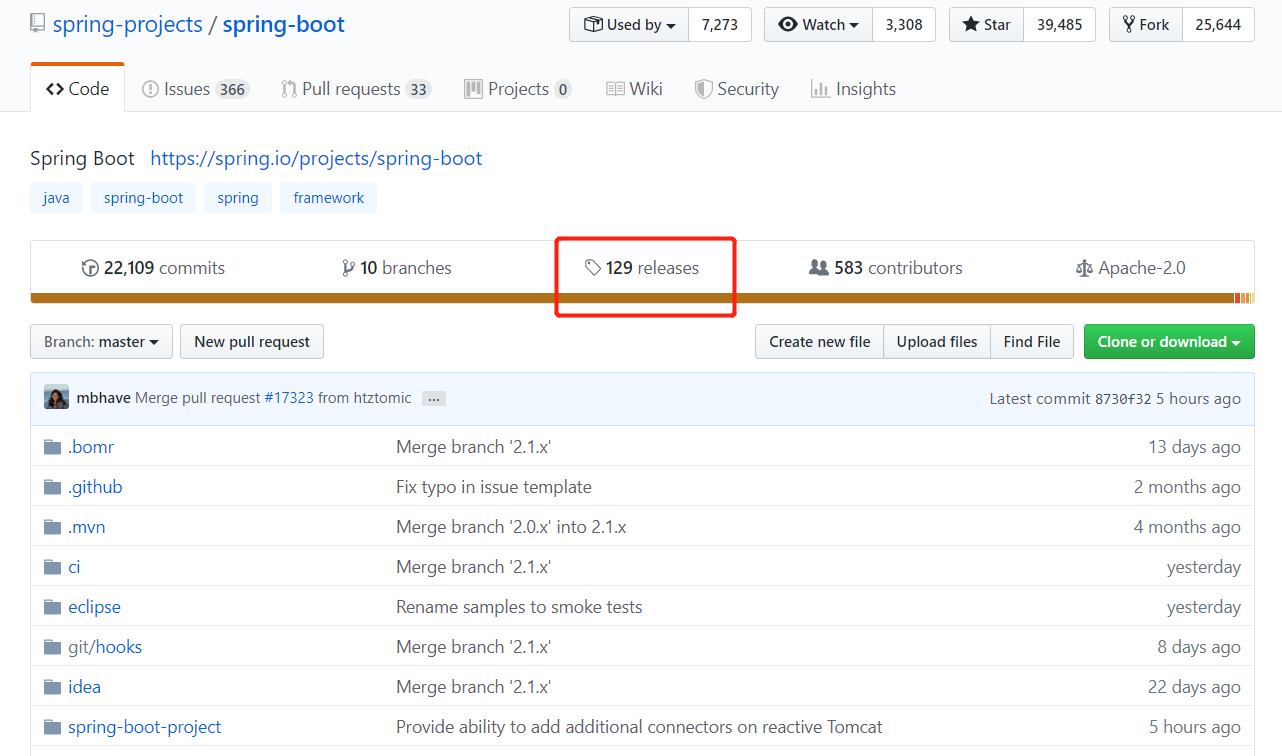
Task: Click the eye icon in Watch button
Action: [788, 25]
